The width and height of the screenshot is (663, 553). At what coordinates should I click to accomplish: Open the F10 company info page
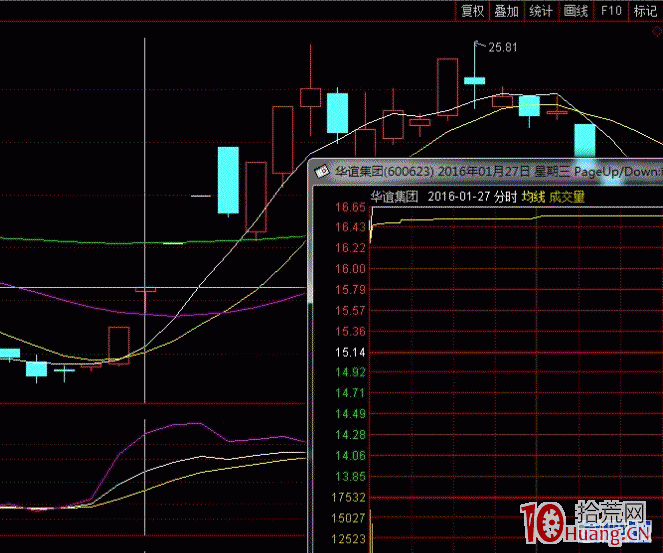click(x=609, y=11)
